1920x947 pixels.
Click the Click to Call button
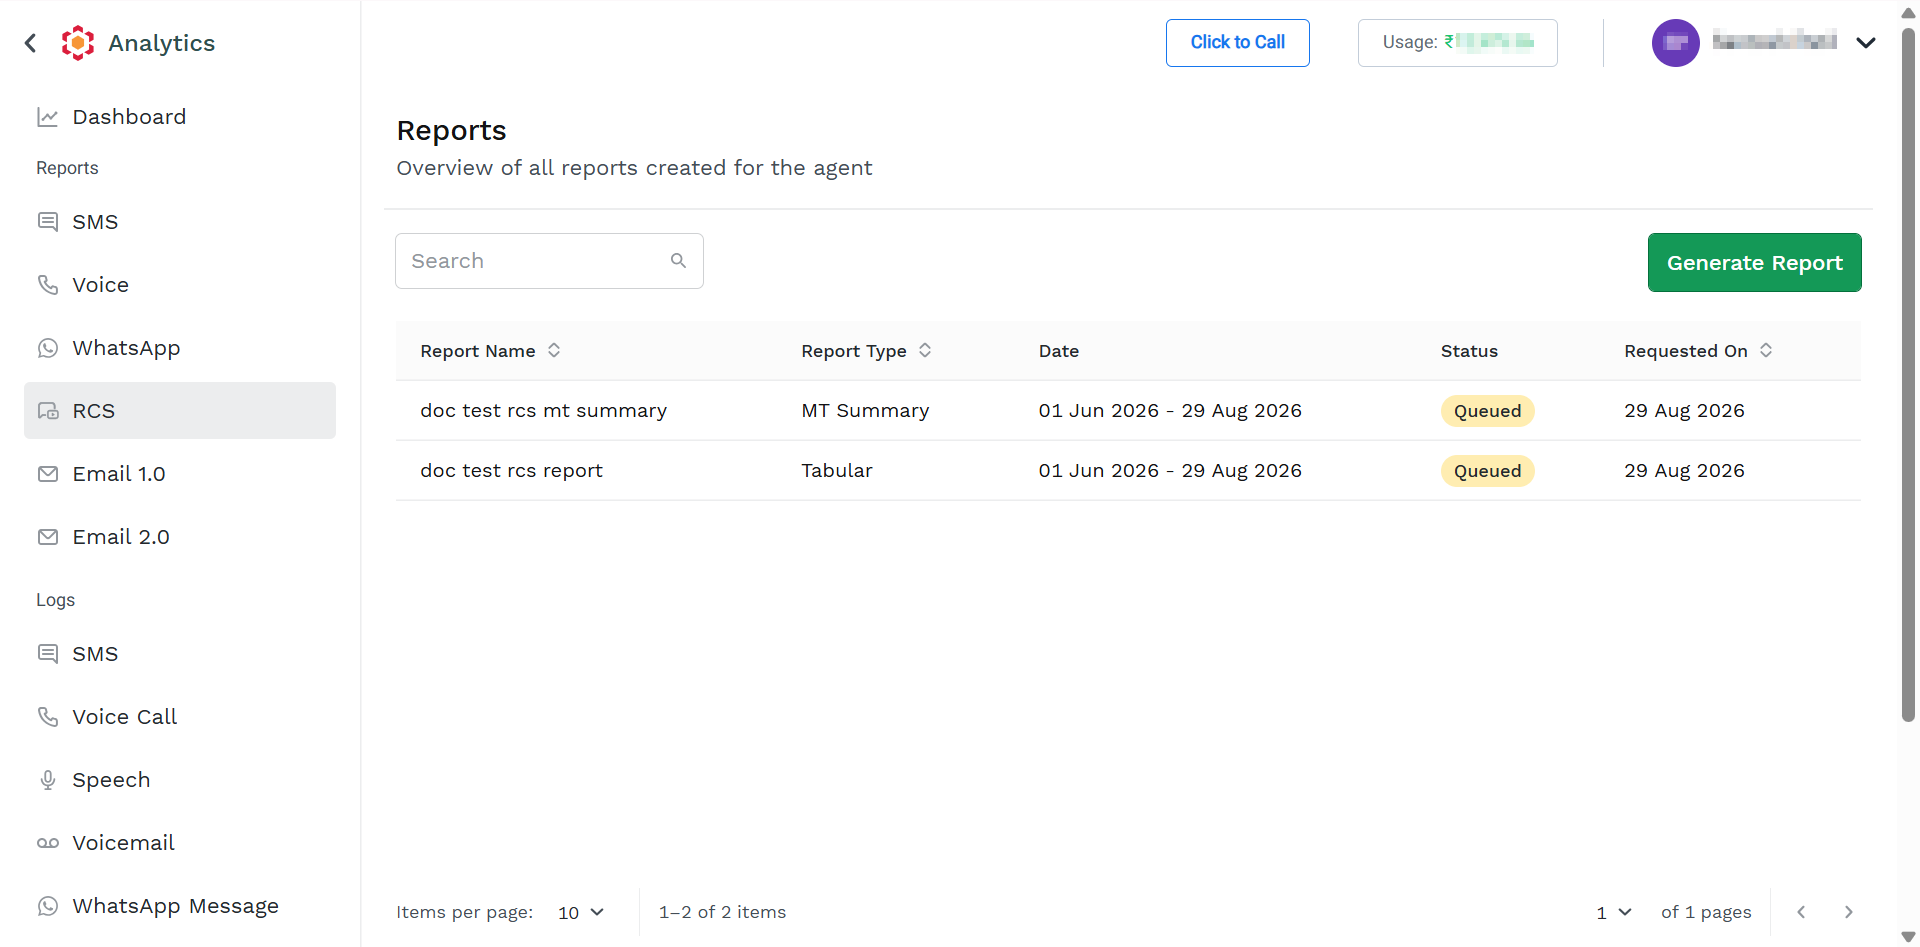coord(1237,43)
